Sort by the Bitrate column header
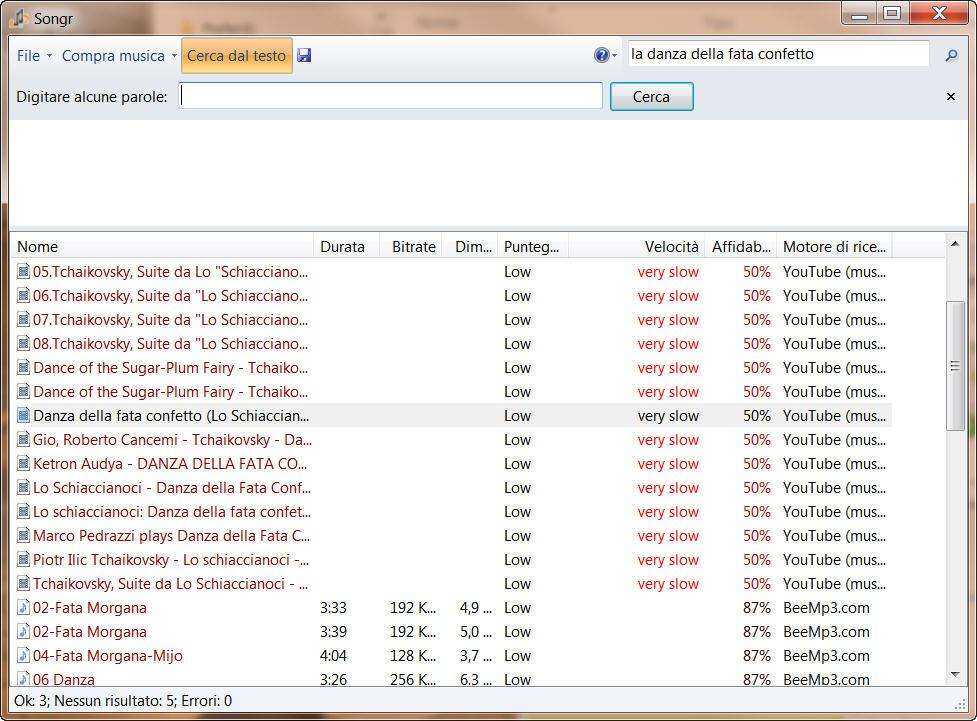Image resolution: width=977 pixels, height=721 pixels. [413, 247]
